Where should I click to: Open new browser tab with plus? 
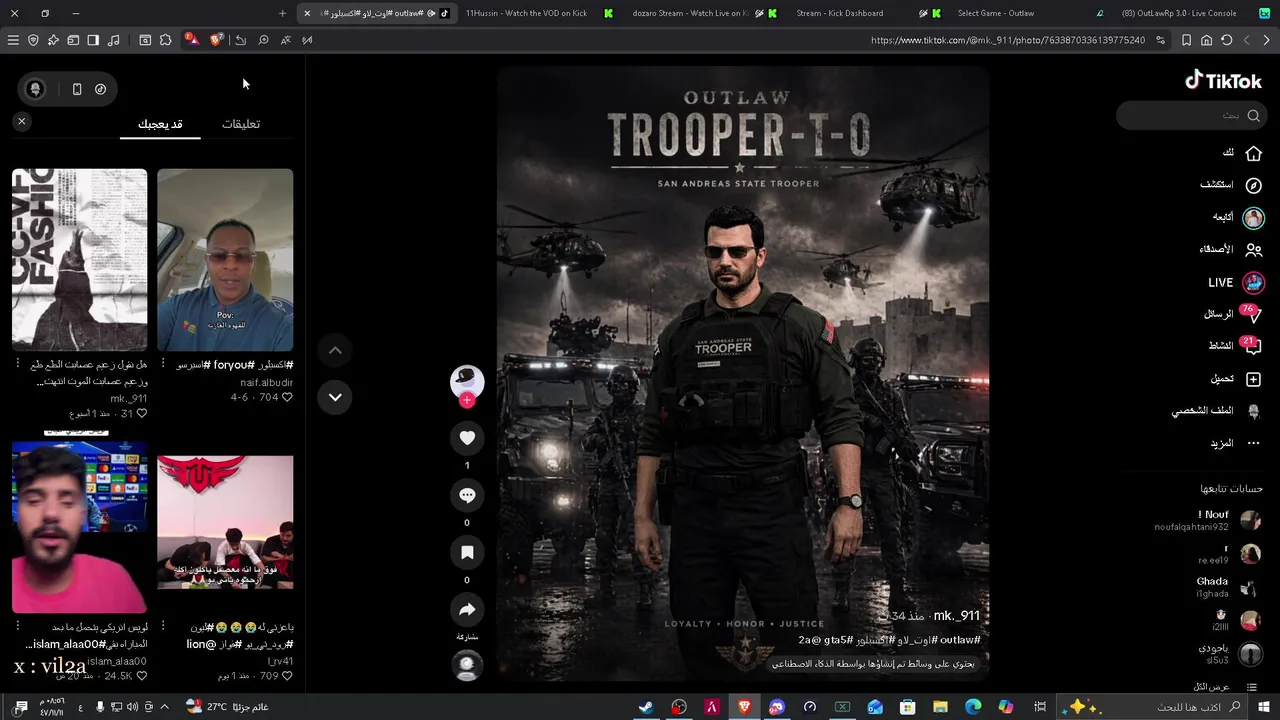pos(282,13)
